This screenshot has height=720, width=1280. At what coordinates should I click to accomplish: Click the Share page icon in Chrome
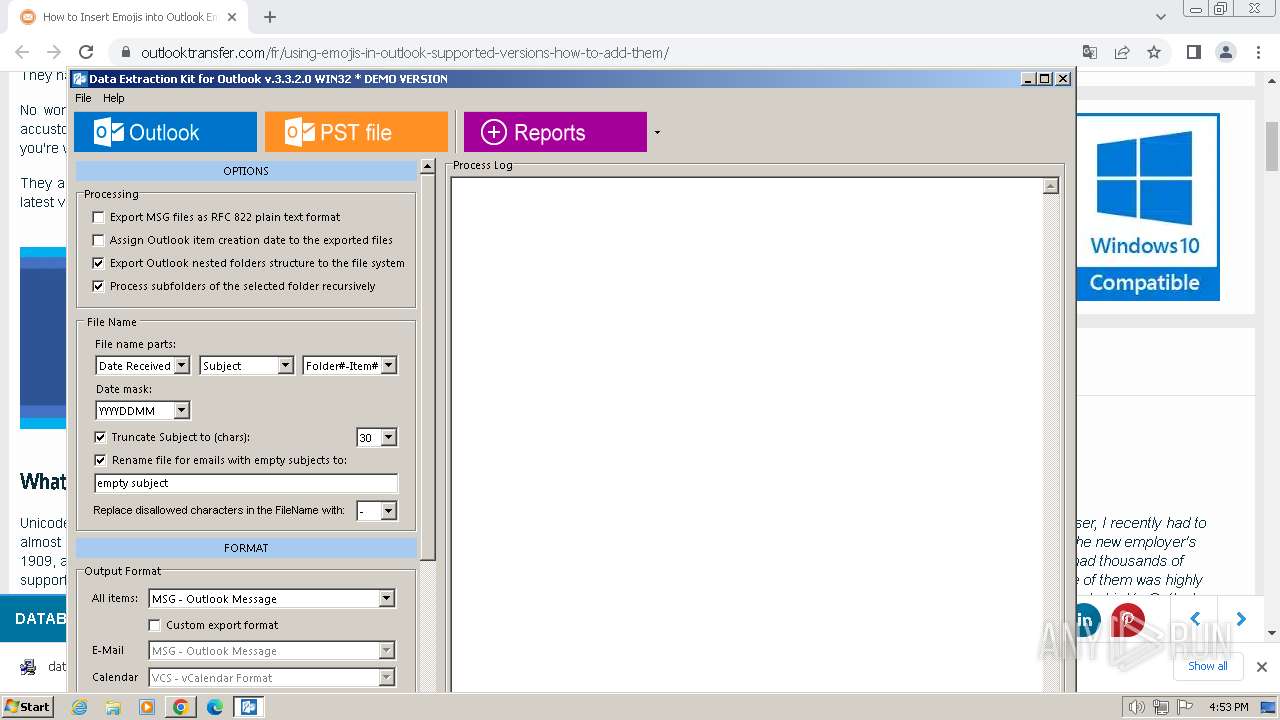point(1122,52)
